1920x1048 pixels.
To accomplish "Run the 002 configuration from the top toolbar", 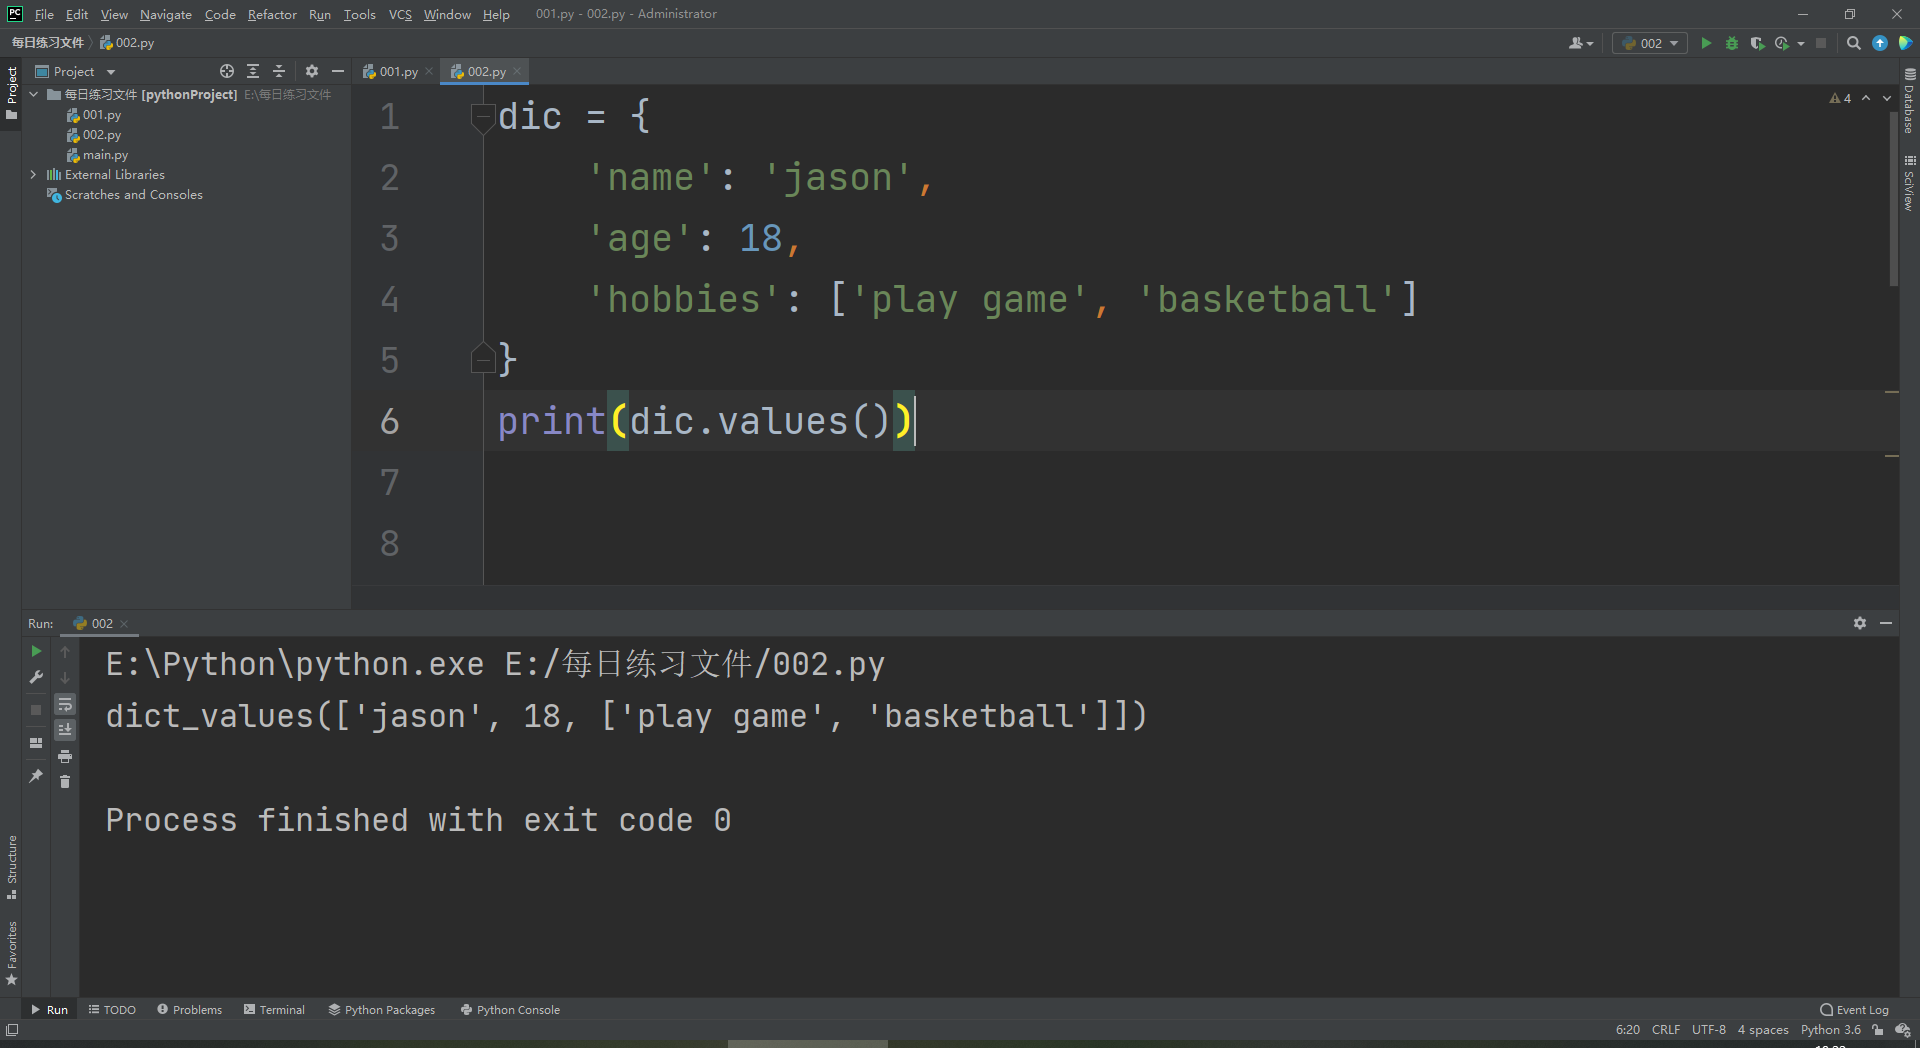I will pyautogui.click(x=1706, y=43).
